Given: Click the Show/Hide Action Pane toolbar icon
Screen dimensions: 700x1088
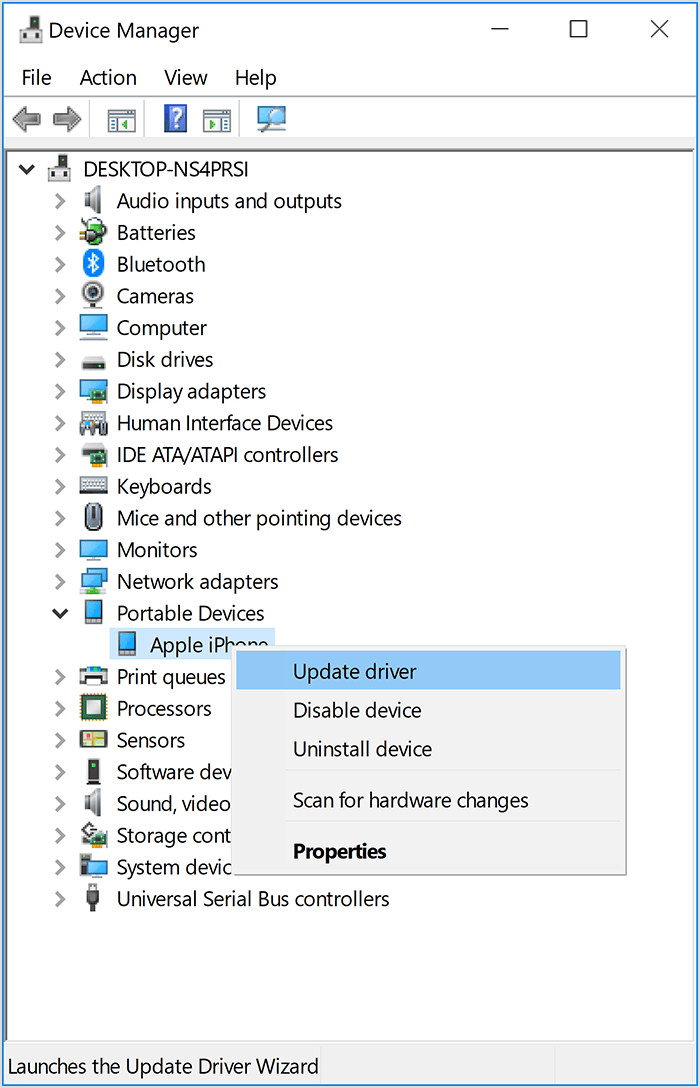Looking at the screenshot, I should [217, 120].
